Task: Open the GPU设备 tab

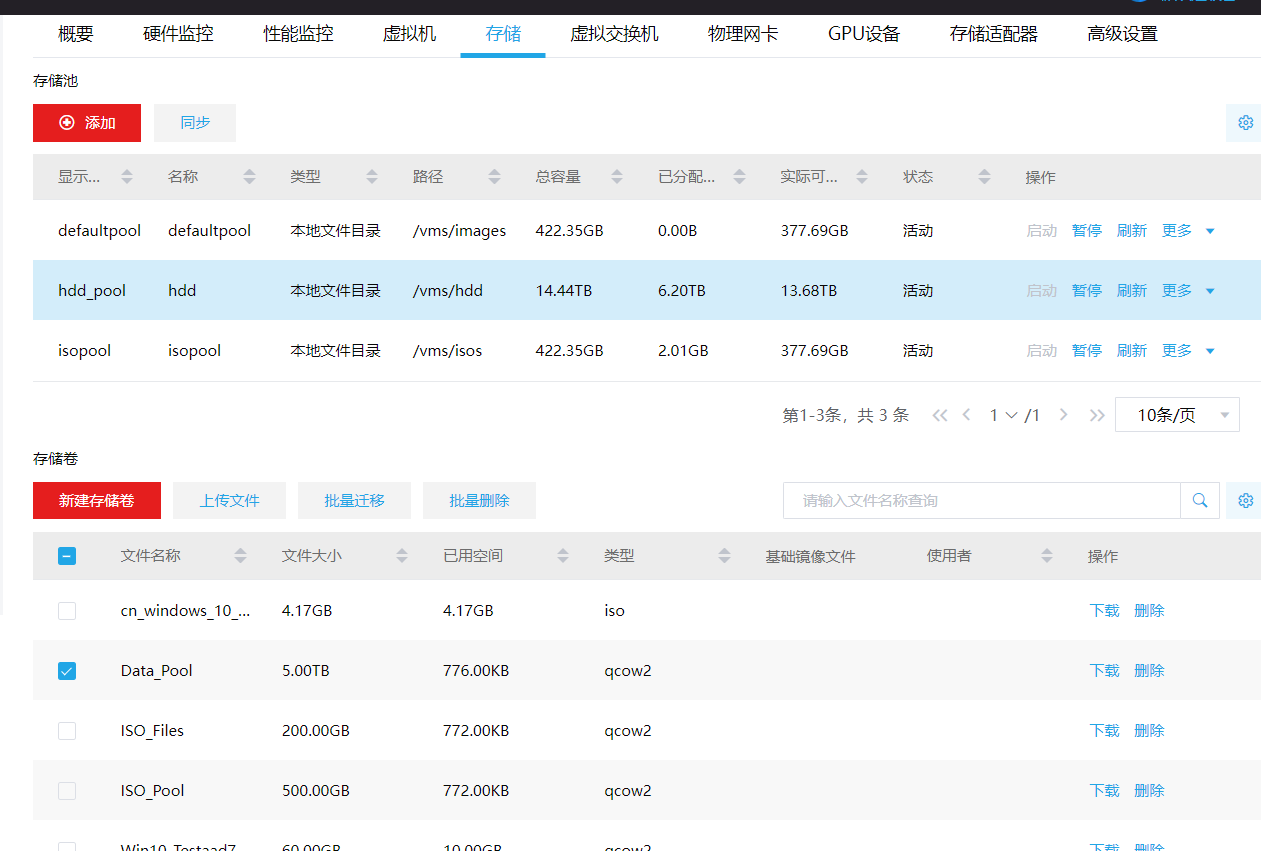Action: click(864, 34)
